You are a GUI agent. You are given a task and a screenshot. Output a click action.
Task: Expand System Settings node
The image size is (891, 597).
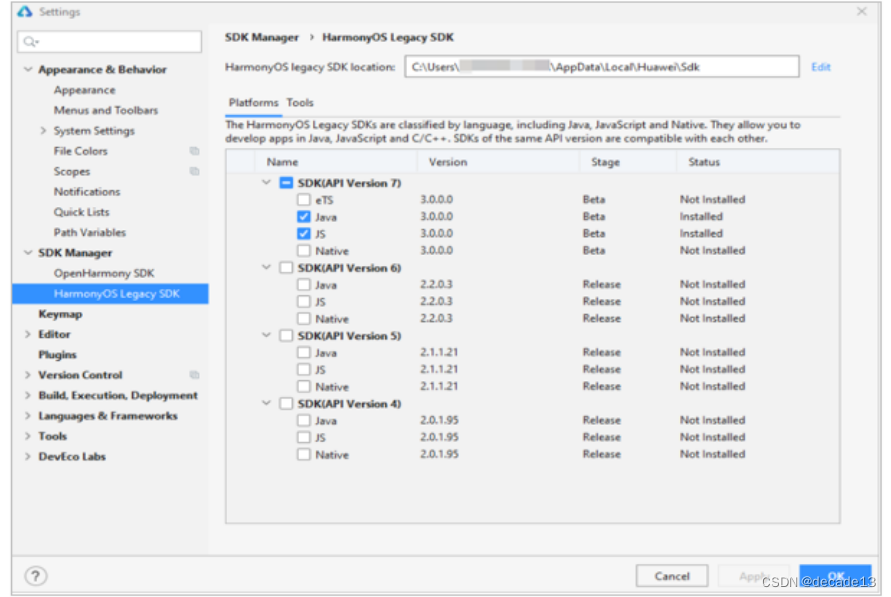point(43,131)
